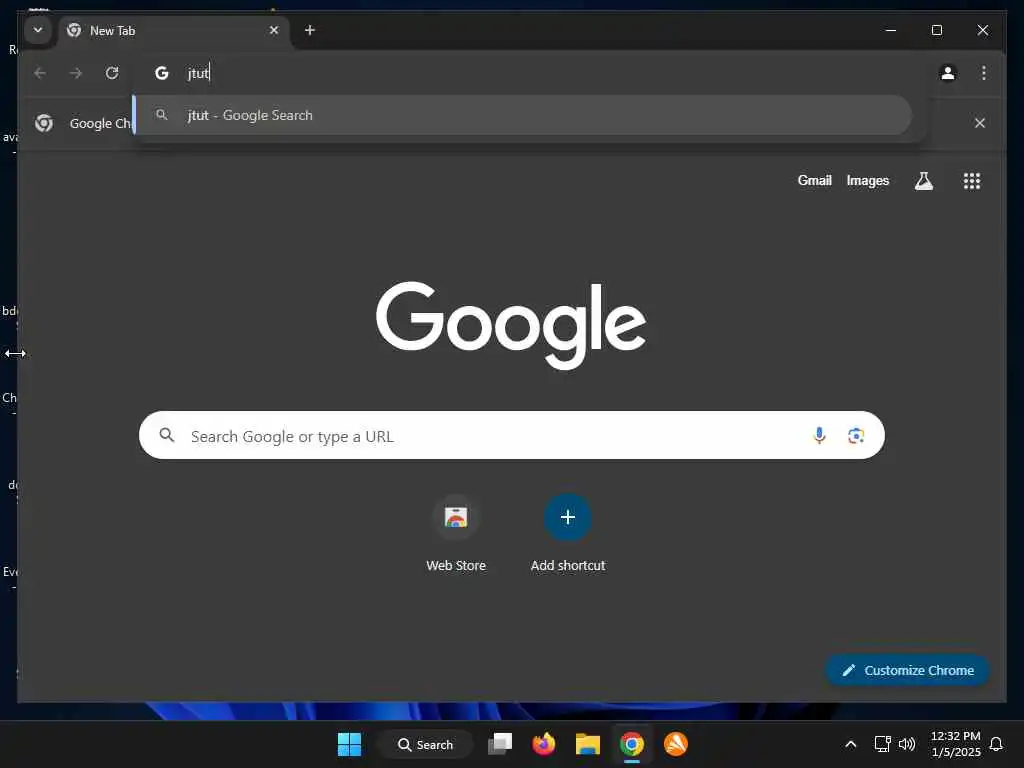Viewport: 1024px width, 768px height.
Task: Focus the Search Google or type a URL box
Action: pos(511,436)
